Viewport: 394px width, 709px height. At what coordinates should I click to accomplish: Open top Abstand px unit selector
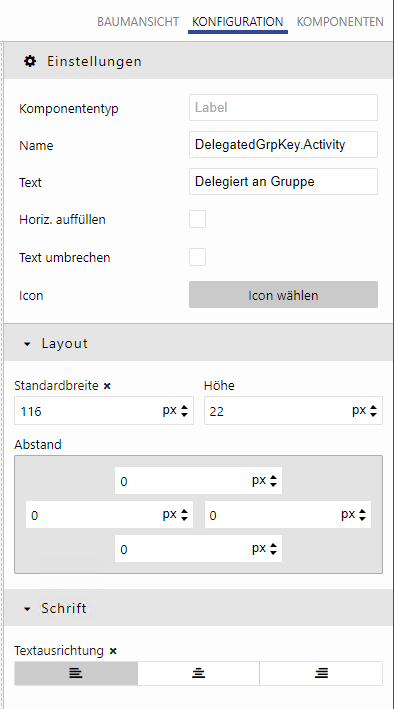click(265, 481)
